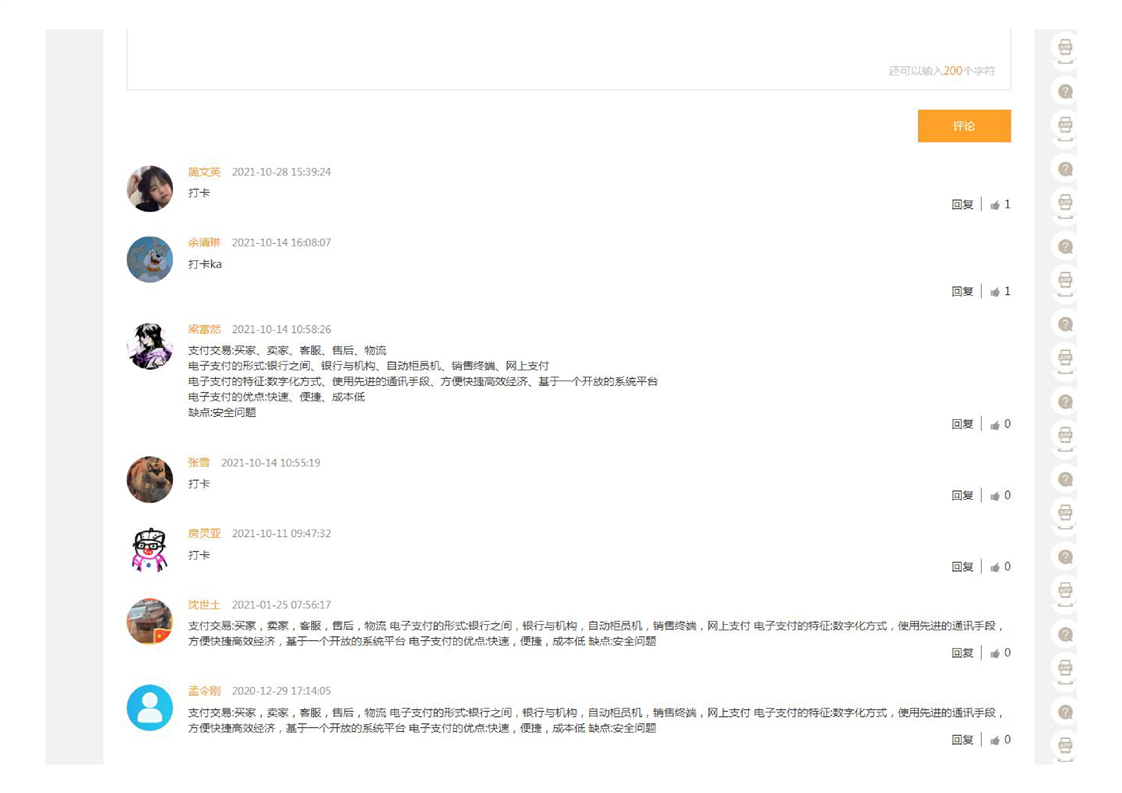Click 回复 under 孟令刚's comment
The width and height of the screenshot is (1122, 793).
962,741
